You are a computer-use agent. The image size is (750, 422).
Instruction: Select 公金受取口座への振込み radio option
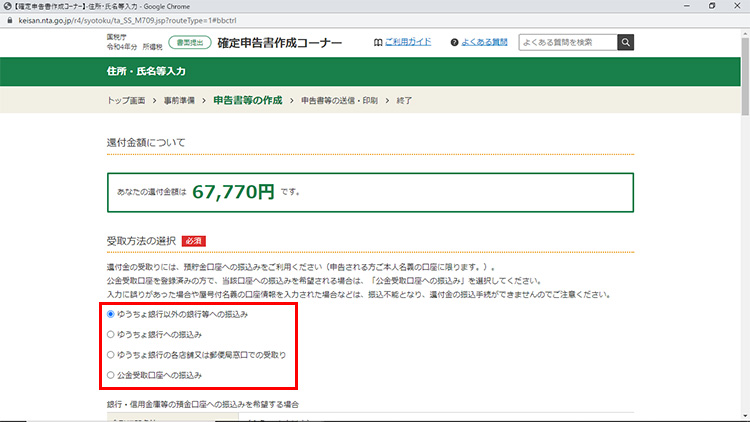(x=111, y=374)
